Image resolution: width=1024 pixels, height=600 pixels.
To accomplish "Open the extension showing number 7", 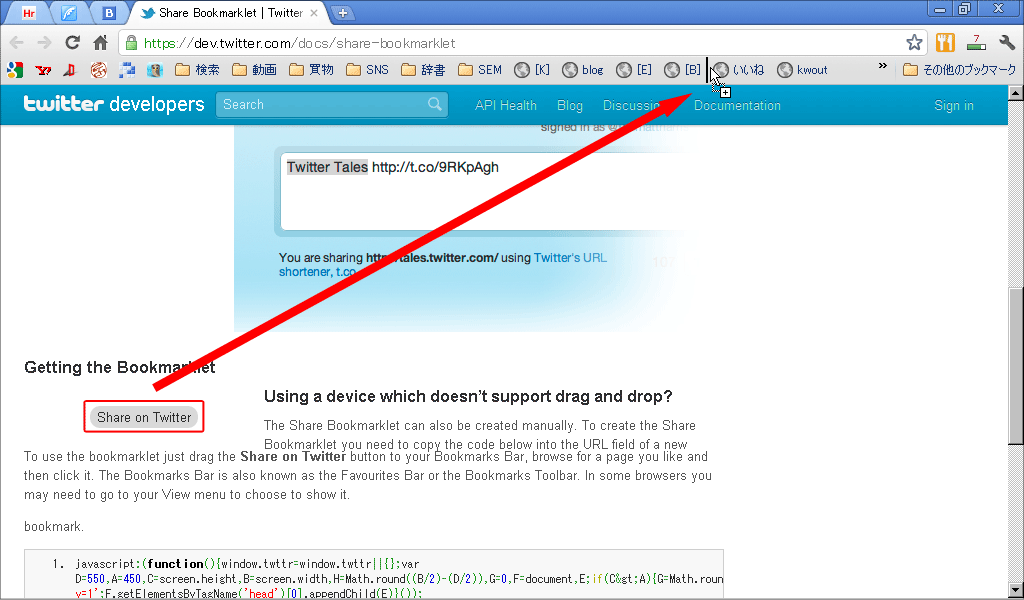I will pos(976,43).
